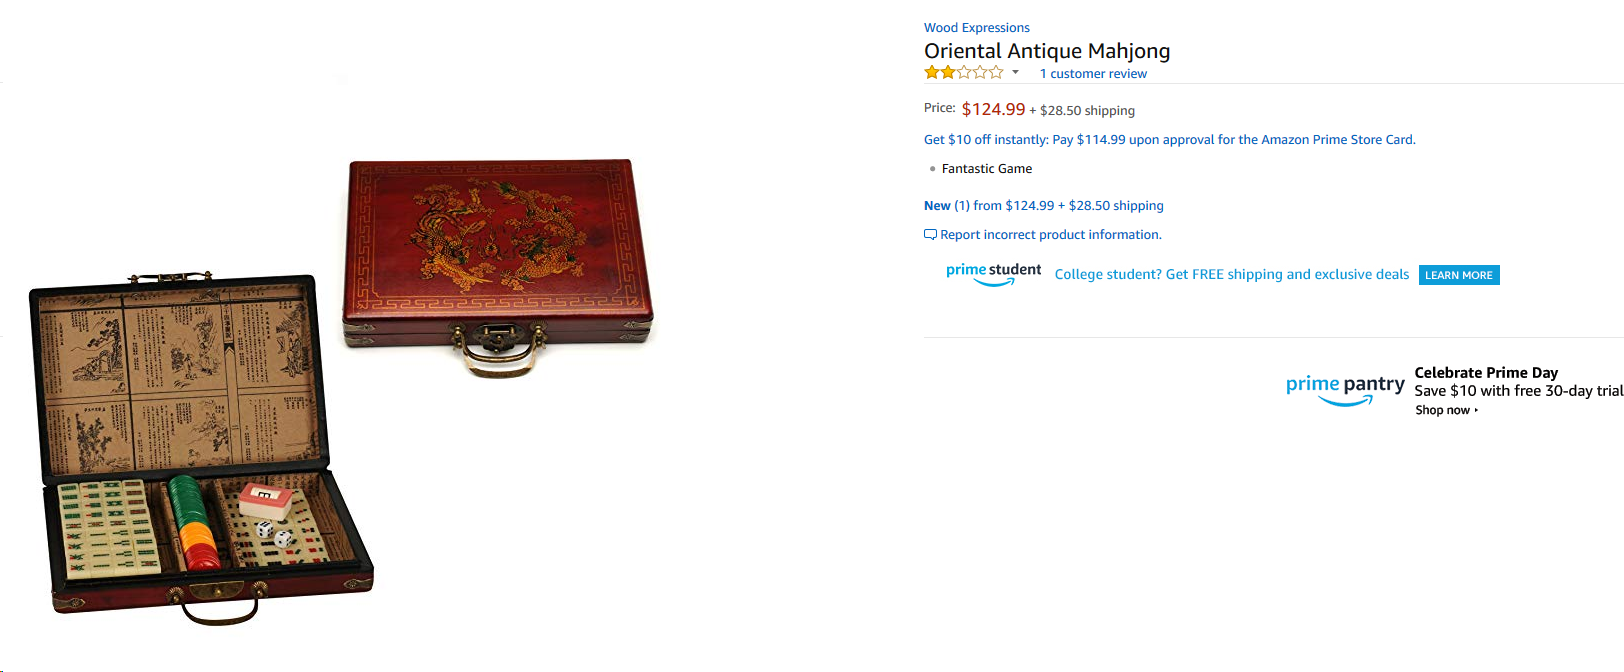
Task: Click the $124.99 price text
Action: 993,109
